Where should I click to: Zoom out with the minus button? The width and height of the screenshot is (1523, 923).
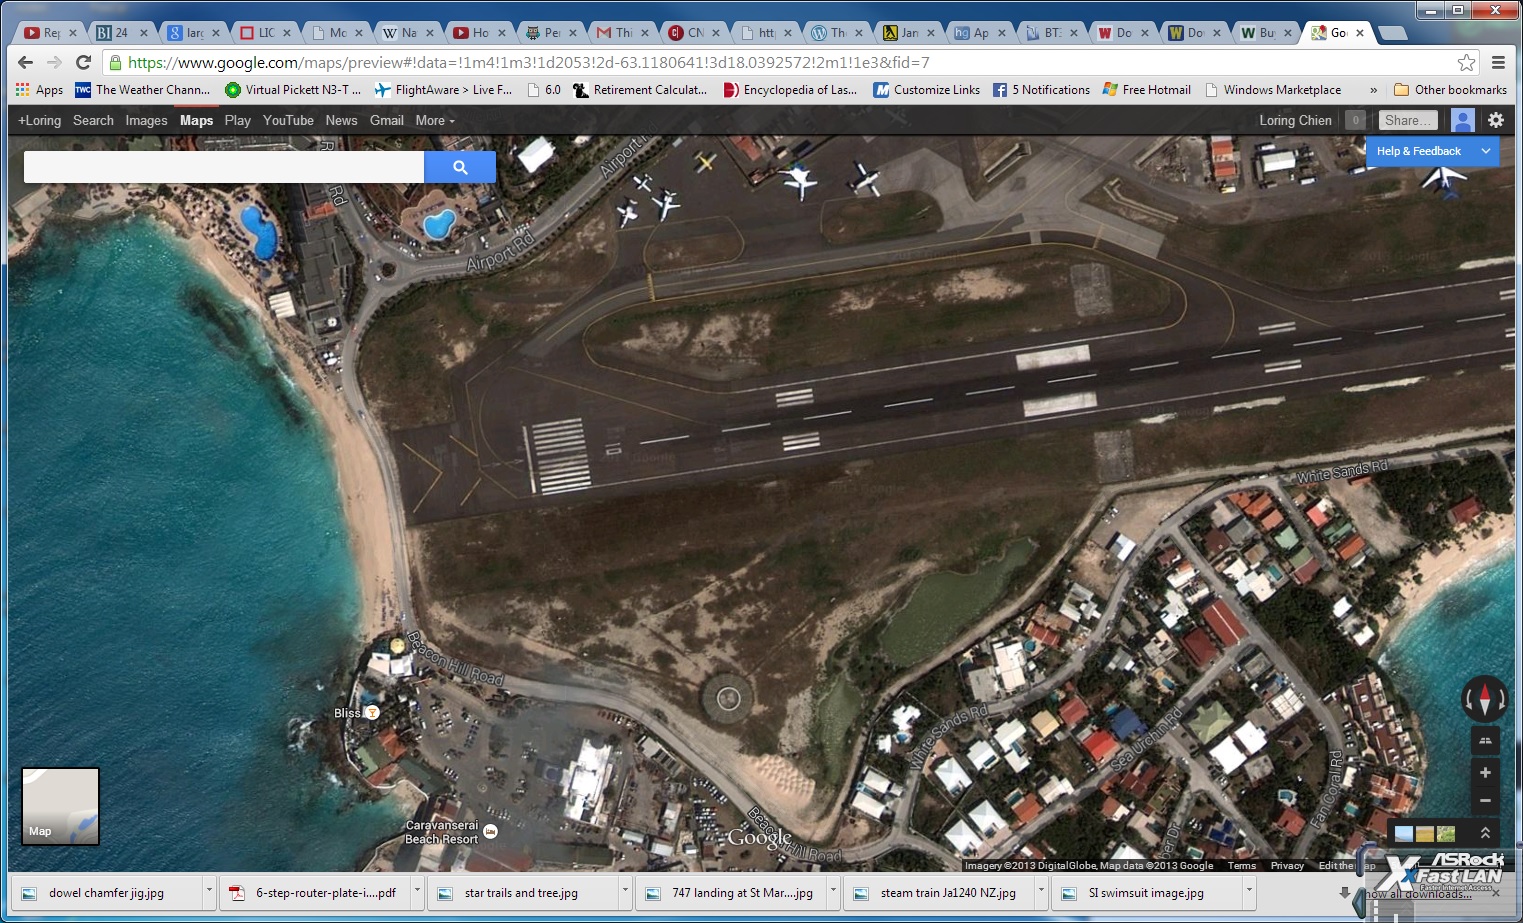[x=1485, y=800]
